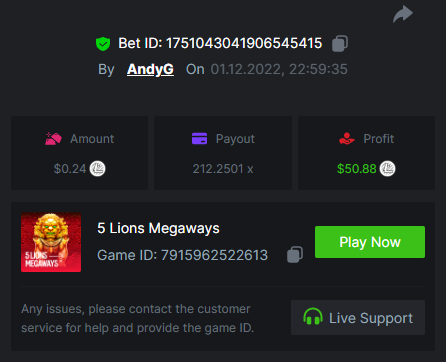Click the Litecoin coin beside $0.24

pos(97,169)
